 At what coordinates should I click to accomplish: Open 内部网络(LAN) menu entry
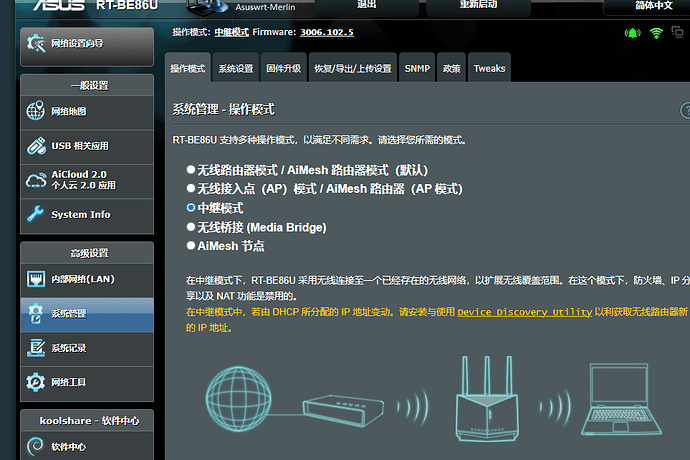(87, 279)
